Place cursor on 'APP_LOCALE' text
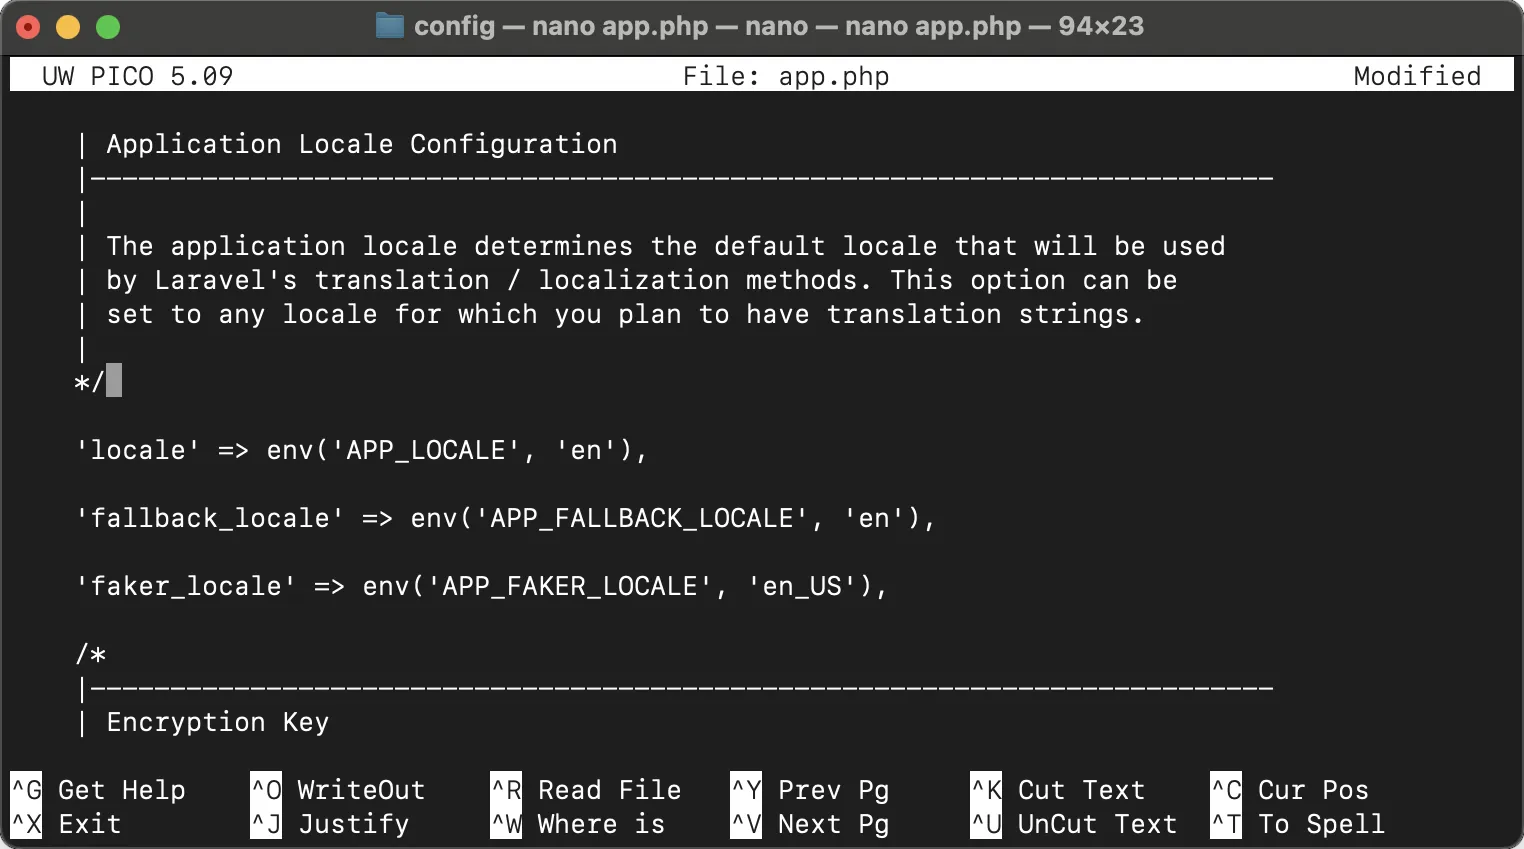The height and width of the screenshot is (849, 1524). pyautogui.click(x=426, y=451)
